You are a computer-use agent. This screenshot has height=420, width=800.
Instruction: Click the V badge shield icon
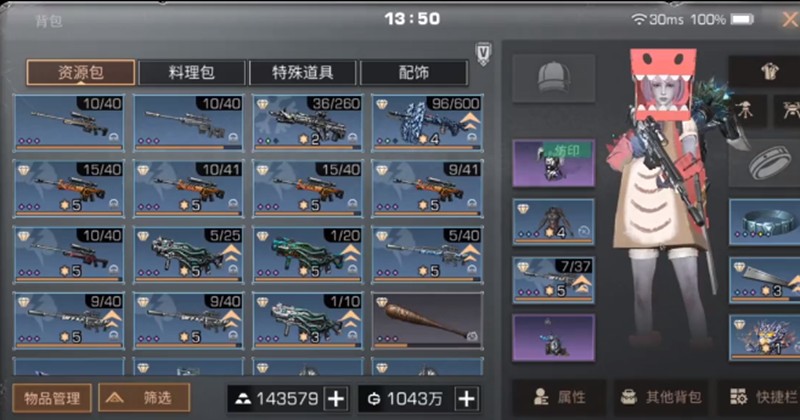(483, 53)
